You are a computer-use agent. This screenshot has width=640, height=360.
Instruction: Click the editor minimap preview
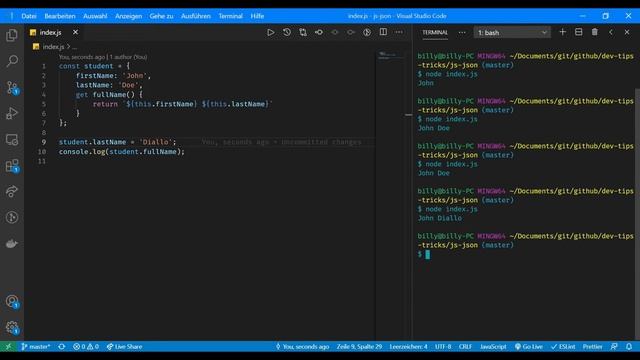[x=390, y=55]
